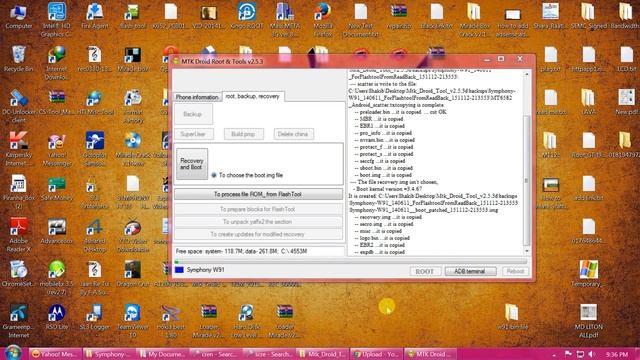
Task: Click 'To unpack yaffs2 the section' button
Action: [x=258, y=222]
